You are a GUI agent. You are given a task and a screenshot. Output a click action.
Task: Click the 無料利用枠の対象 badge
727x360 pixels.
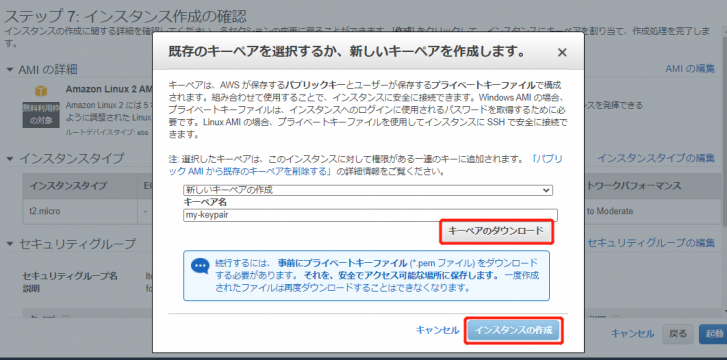pyautogui.click(x=41, y=115)
